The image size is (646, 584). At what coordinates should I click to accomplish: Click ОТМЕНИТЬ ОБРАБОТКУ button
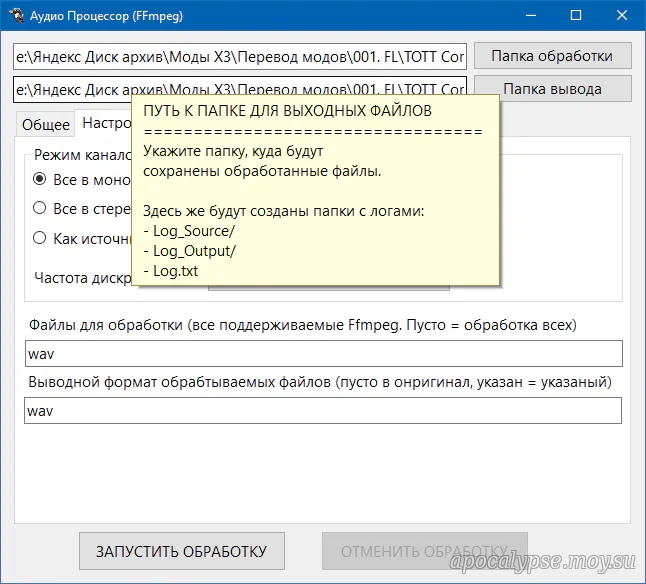[425, 551]
